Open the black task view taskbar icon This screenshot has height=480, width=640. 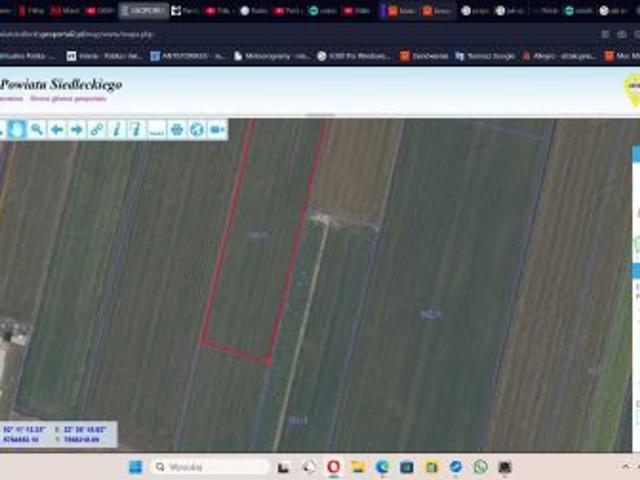(284, 467)
